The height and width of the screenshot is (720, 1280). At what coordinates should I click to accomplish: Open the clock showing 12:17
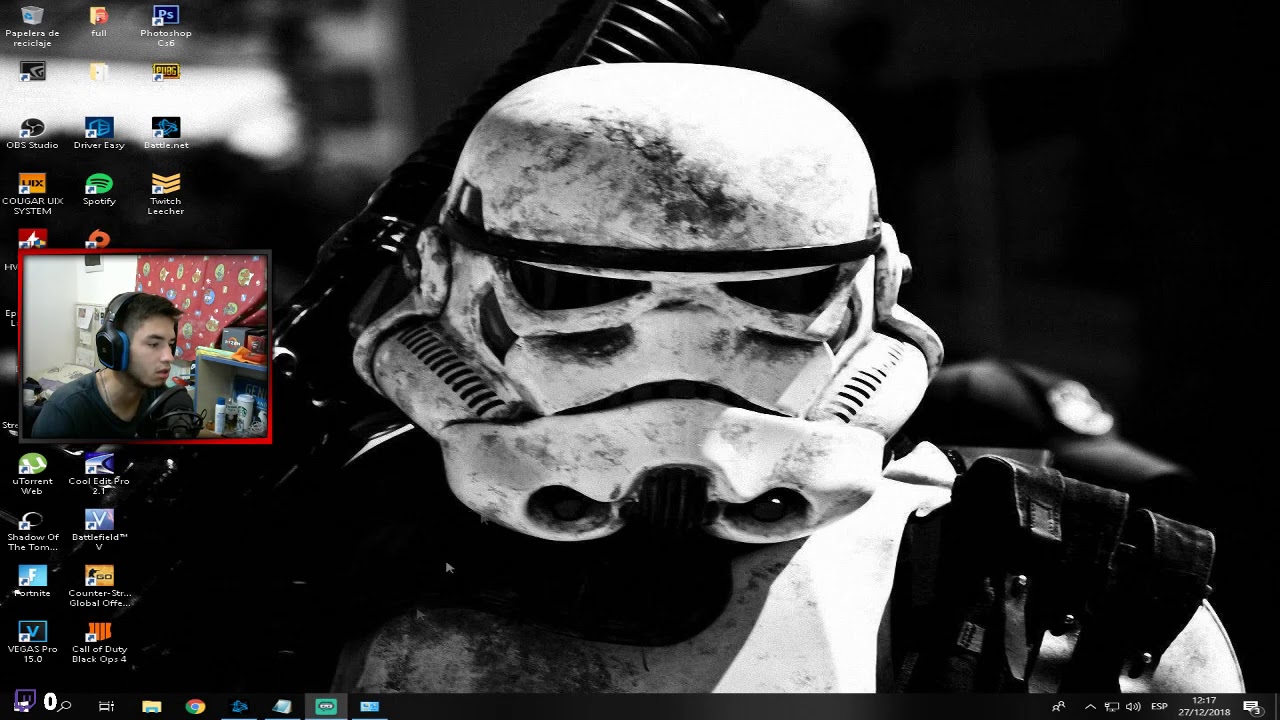click(x=1204, y=706)
